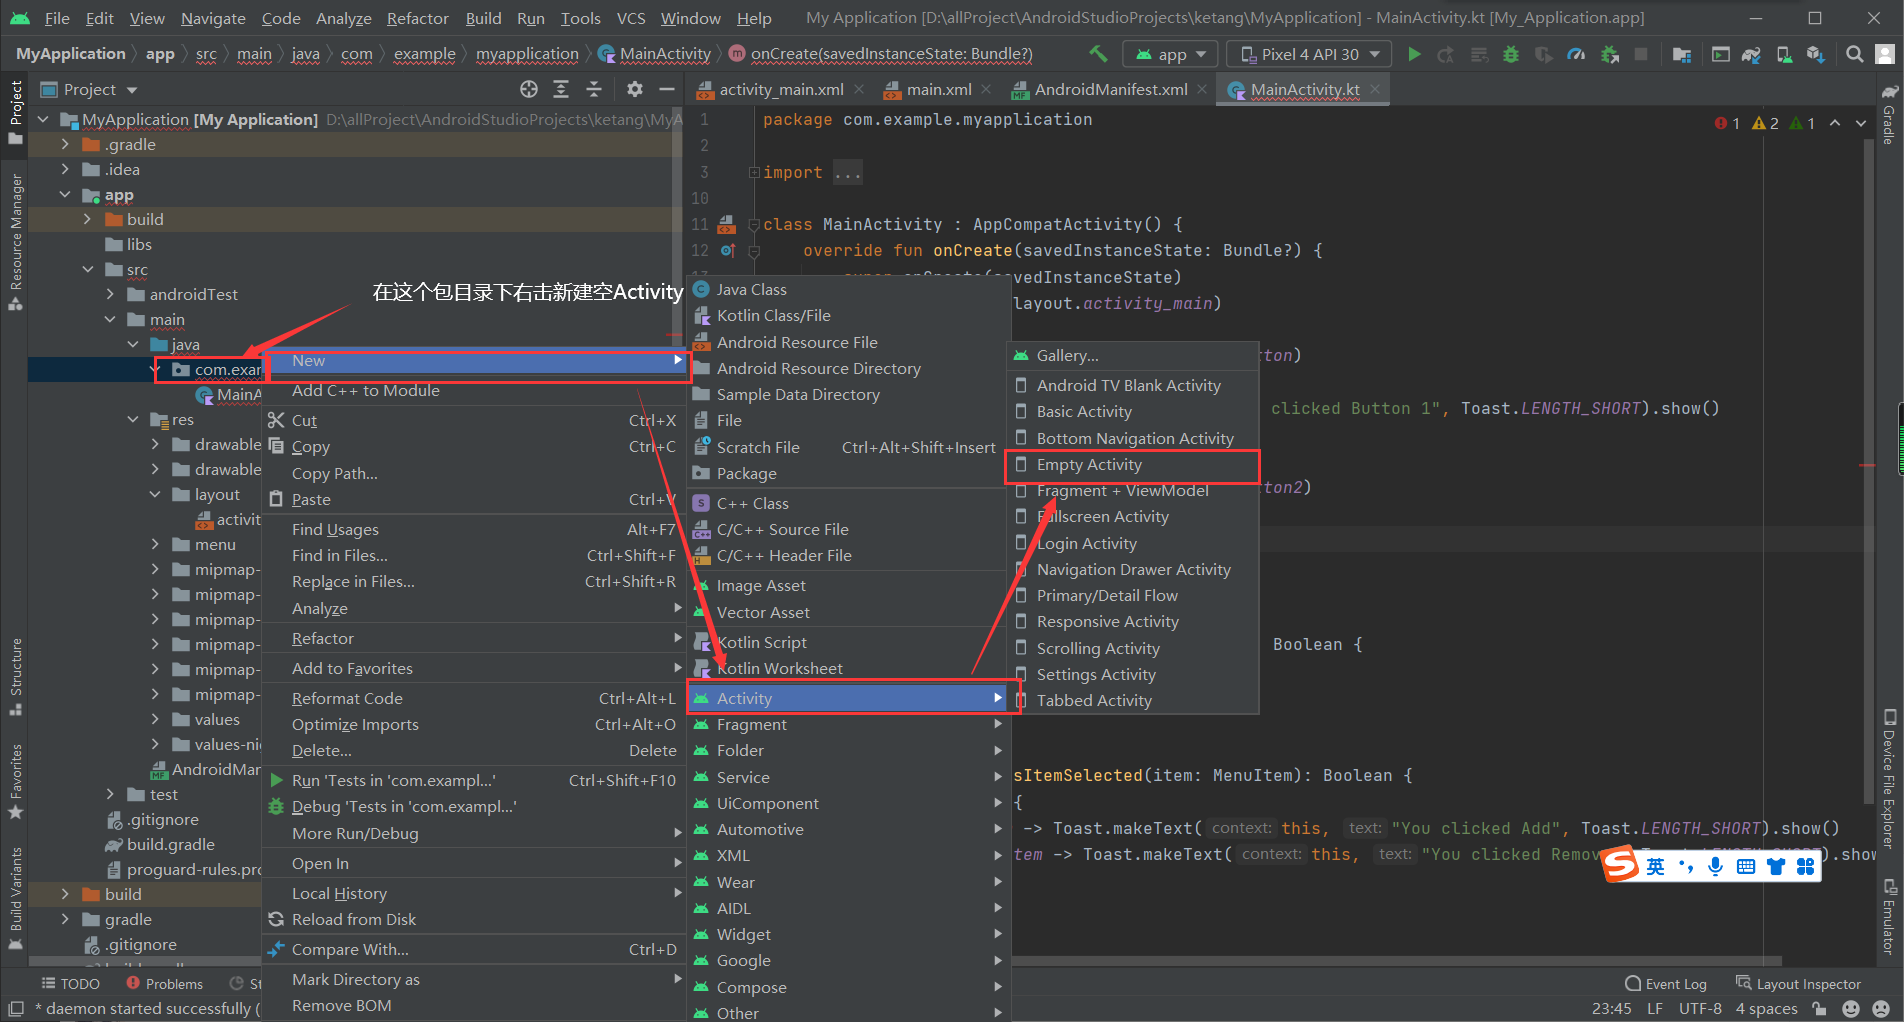Click the editor vertical scrollbar
This screenshot has height=1022, width=1904.
[x=1868, y=470]
